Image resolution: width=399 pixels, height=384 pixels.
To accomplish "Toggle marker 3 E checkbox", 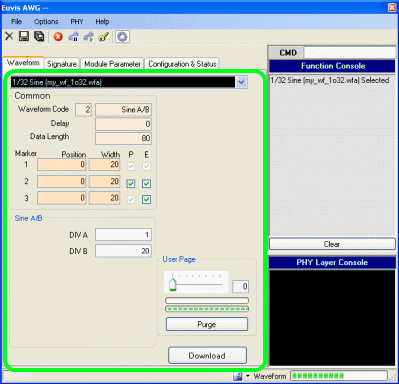I will tap(146, 199).
